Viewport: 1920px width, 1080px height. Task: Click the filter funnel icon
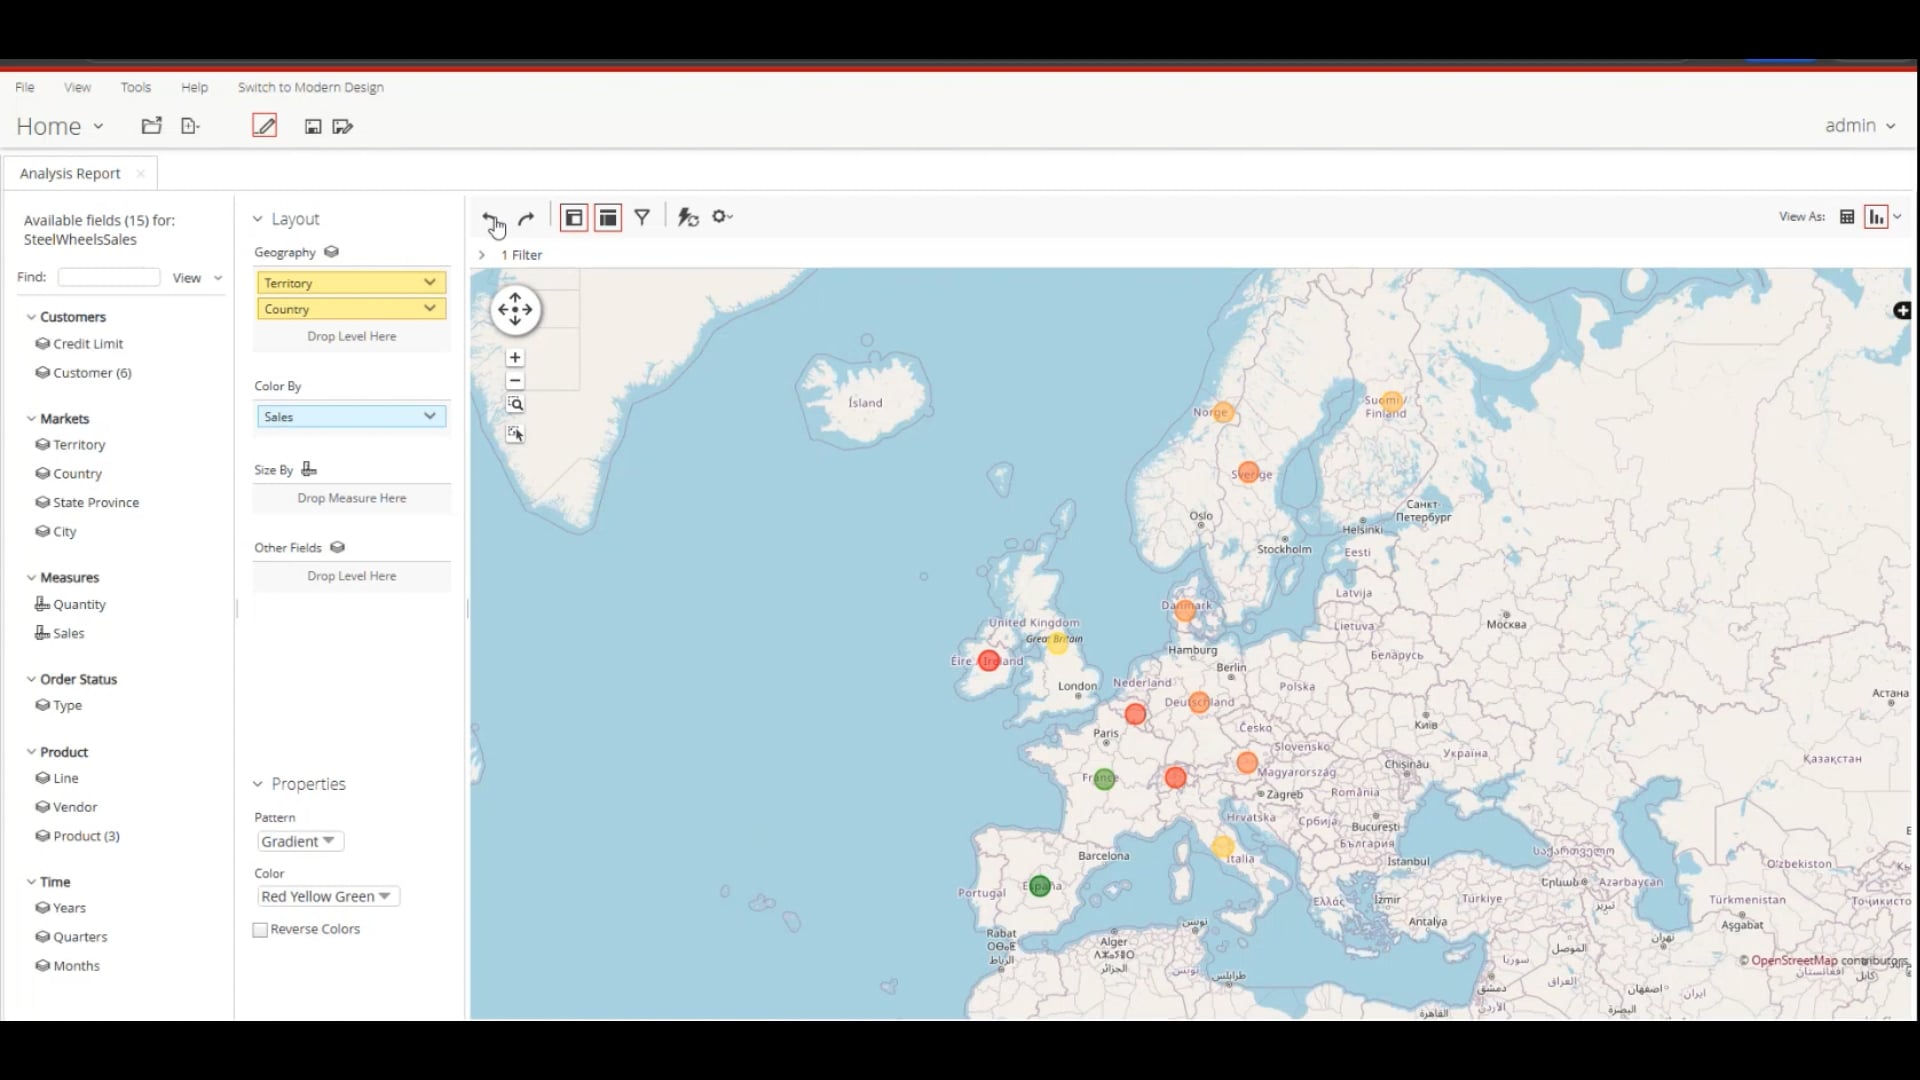coord(643,217)
